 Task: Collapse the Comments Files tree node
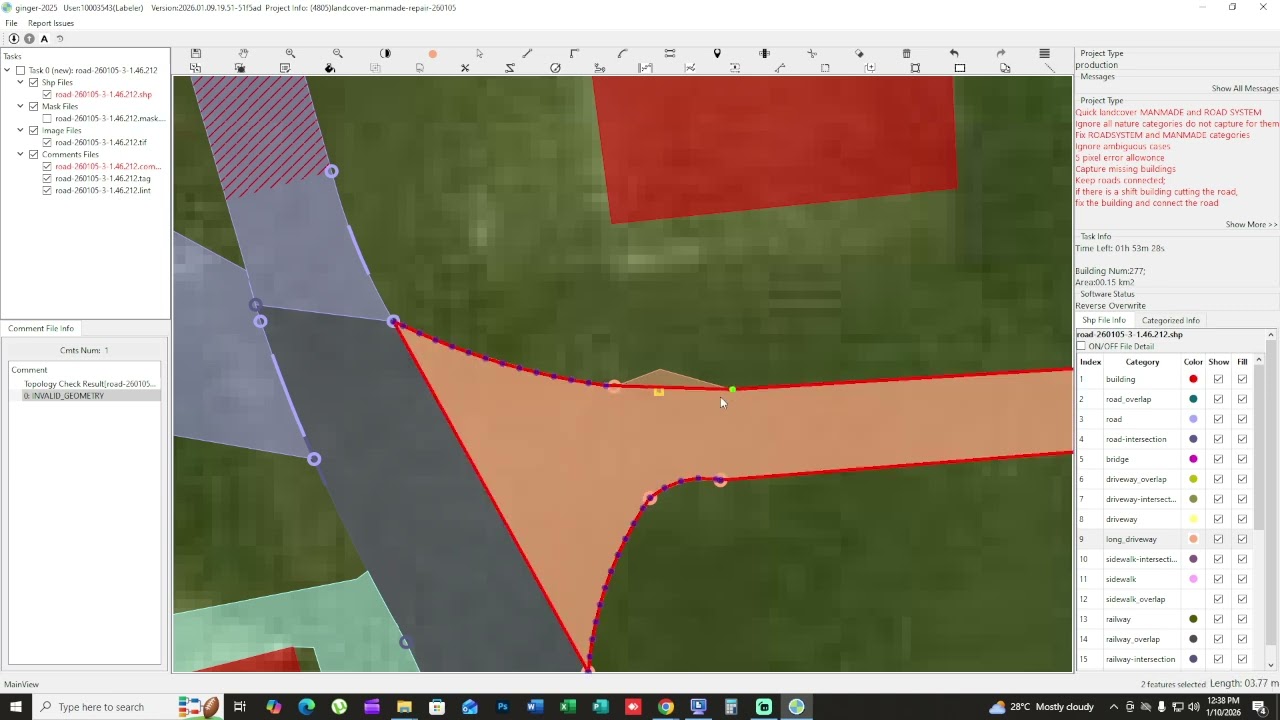[x=20, y=154]
